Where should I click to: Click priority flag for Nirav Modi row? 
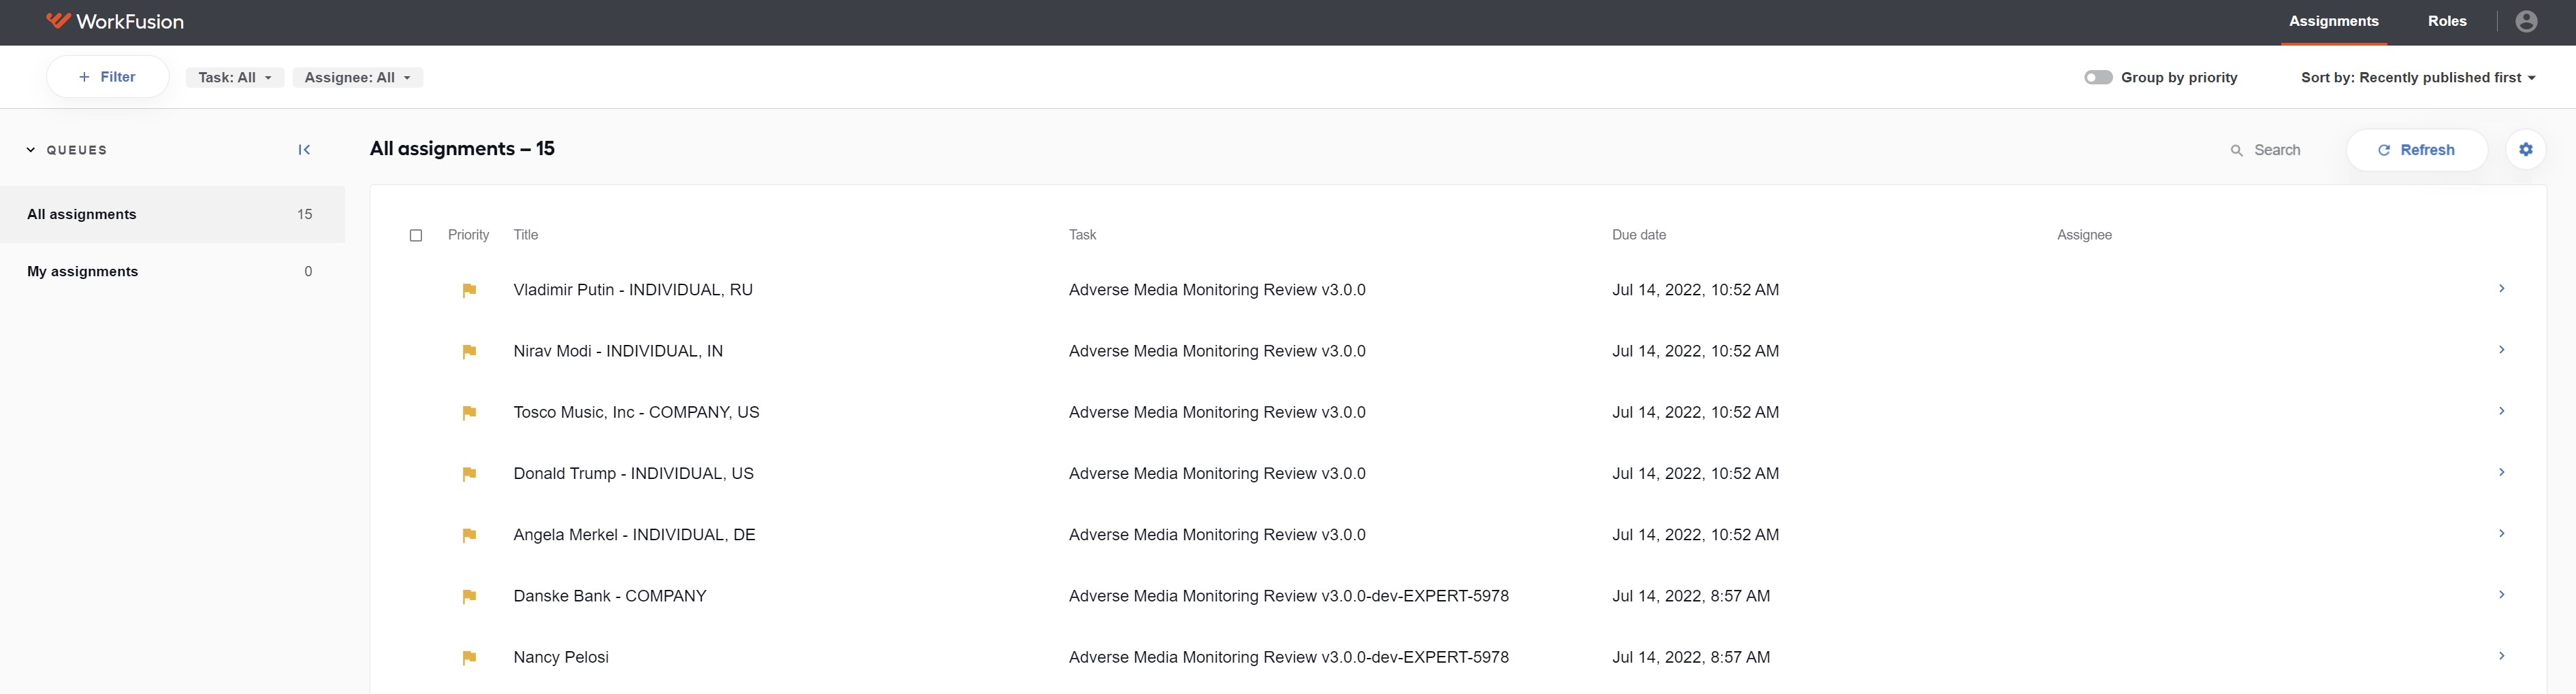point(469,351)
